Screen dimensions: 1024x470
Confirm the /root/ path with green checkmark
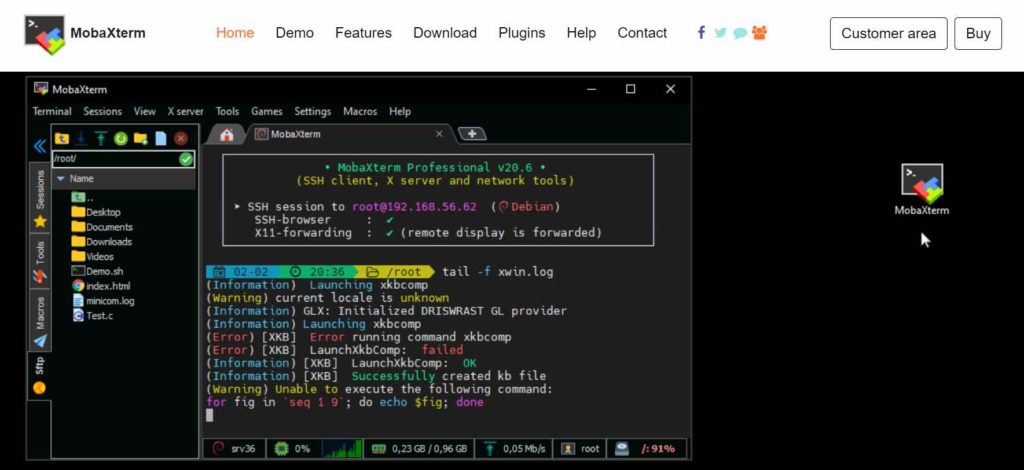(x=186, y=159)
